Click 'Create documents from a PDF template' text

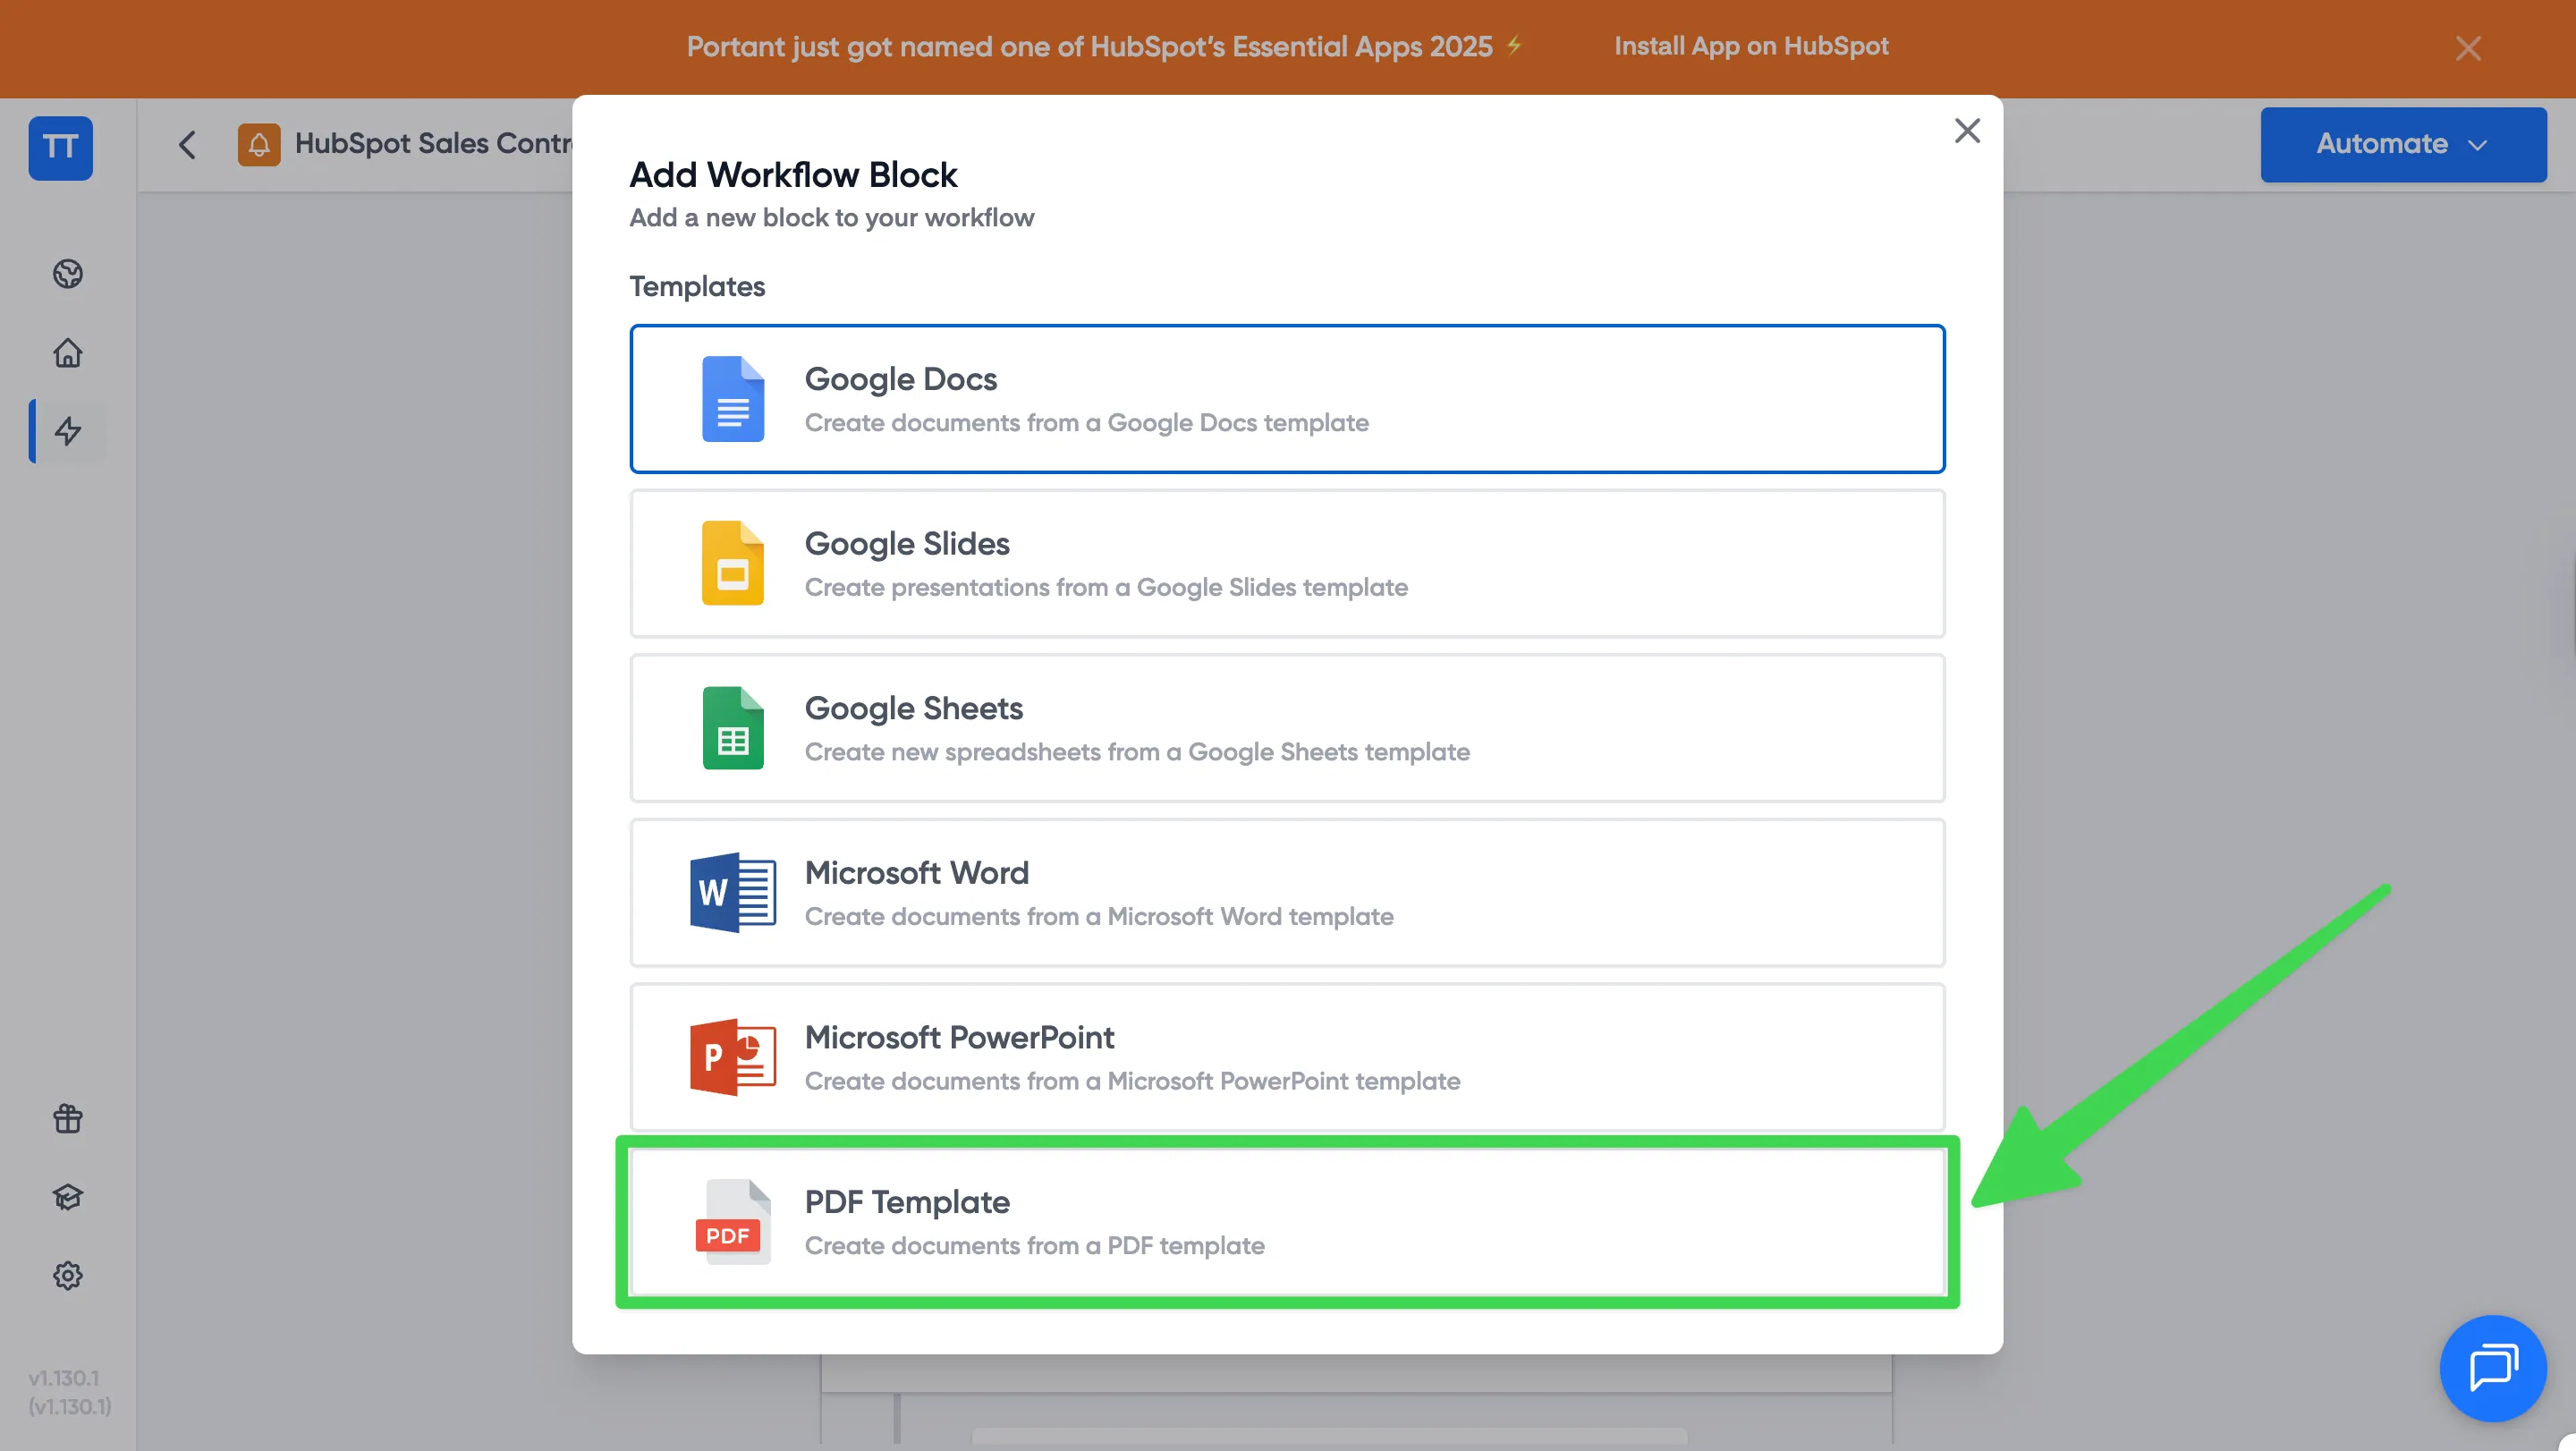coord(1034,1245)
